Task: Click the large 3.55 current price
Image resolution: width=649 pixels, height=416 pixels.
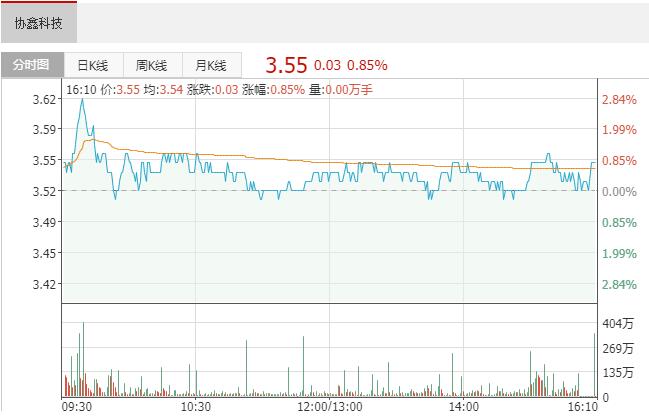Action: point(286,65)
